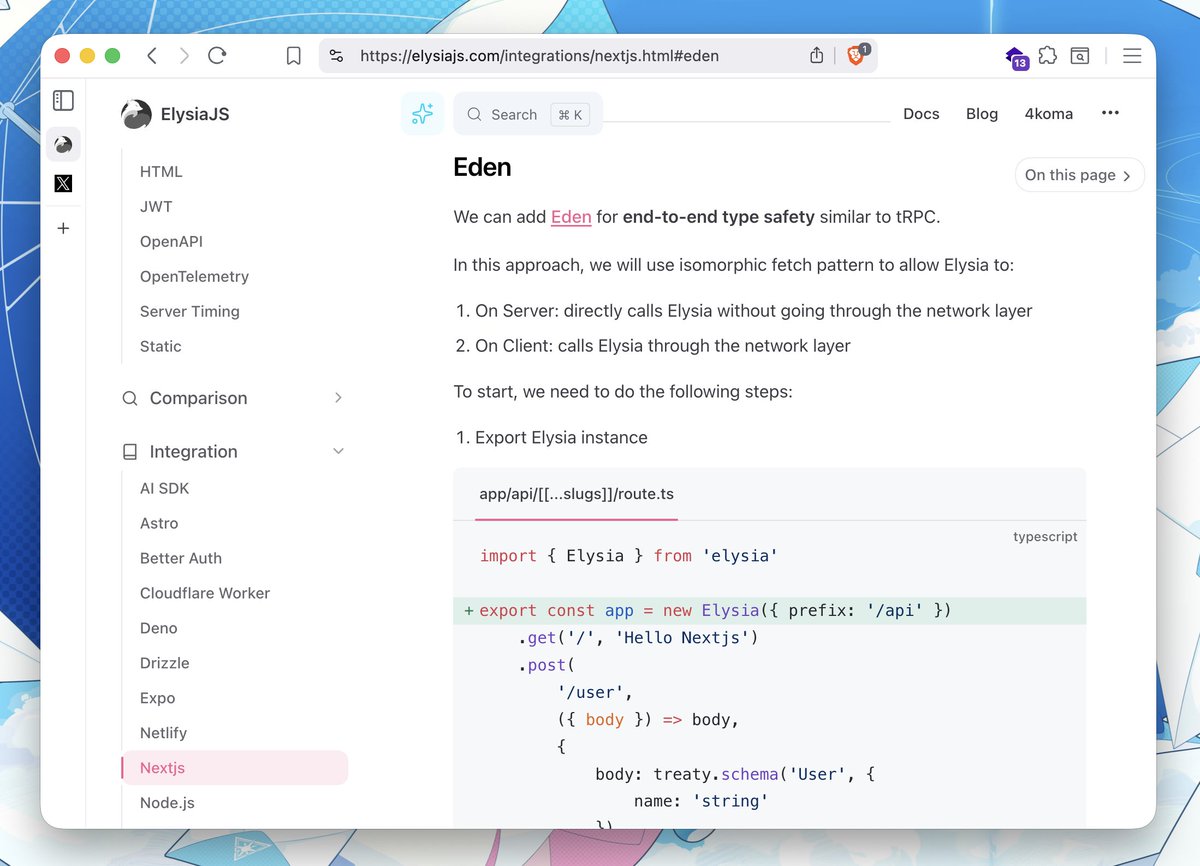1200x866 pixels.
Task: Select the app/api/[[...slugs]]/route.ts code tab
Action: pos(576,494)
